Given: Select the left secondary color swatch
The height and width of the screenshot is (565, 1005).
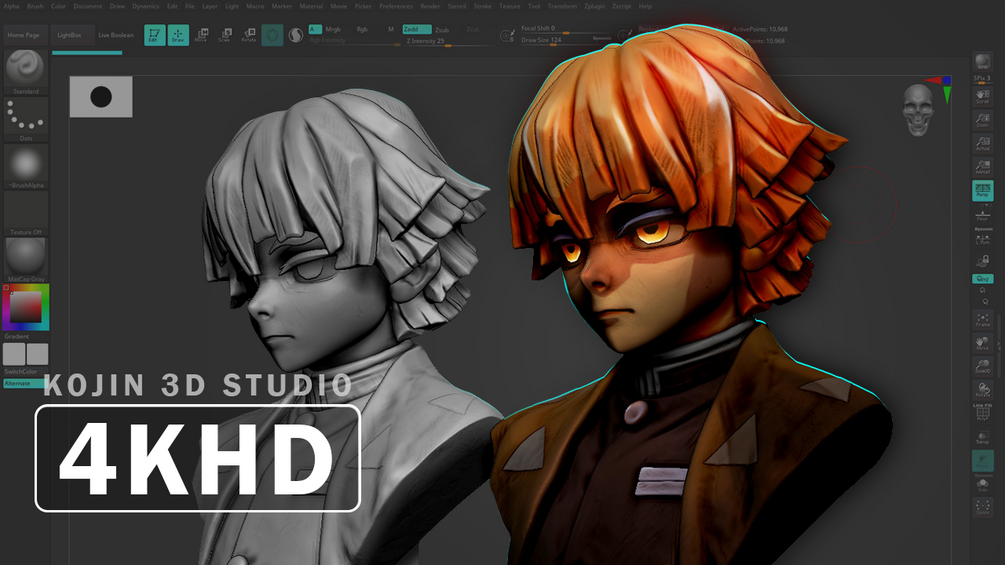Looking at the screenshot, I should 14,354.
